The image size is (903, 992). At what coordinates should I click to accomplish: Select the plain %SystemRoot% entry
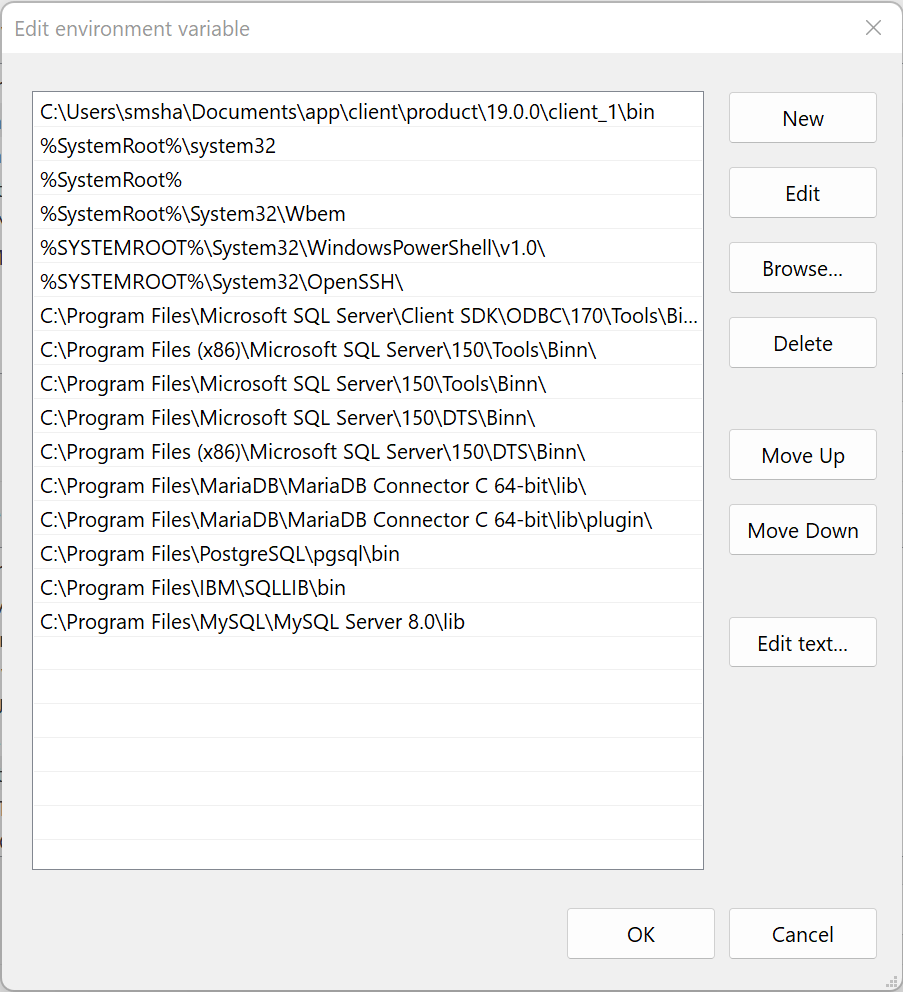click(x=368, y=180)
